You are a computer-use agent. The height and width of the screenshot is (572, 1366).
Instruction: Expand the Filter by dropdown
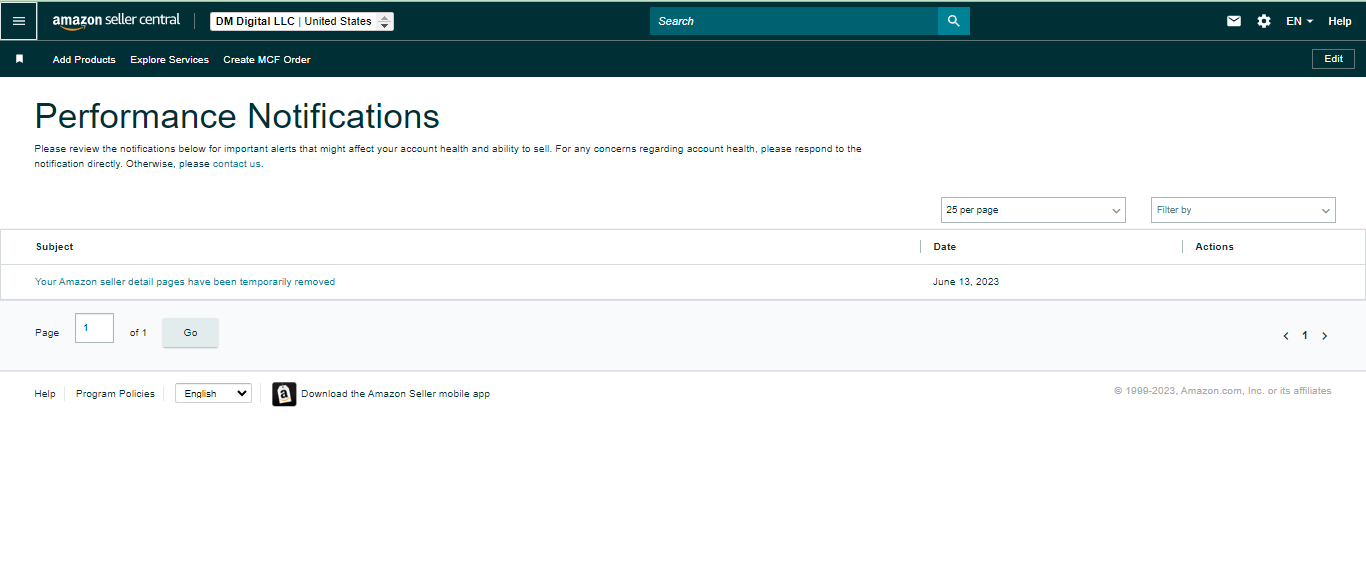point(1243,210)
